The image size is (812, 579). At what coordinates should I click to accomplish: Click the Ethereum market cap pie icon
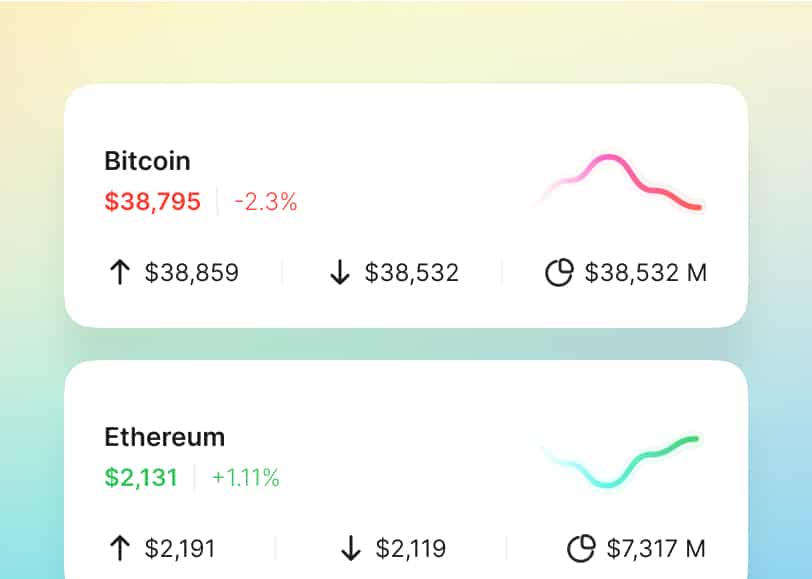[x=581, y=548]
